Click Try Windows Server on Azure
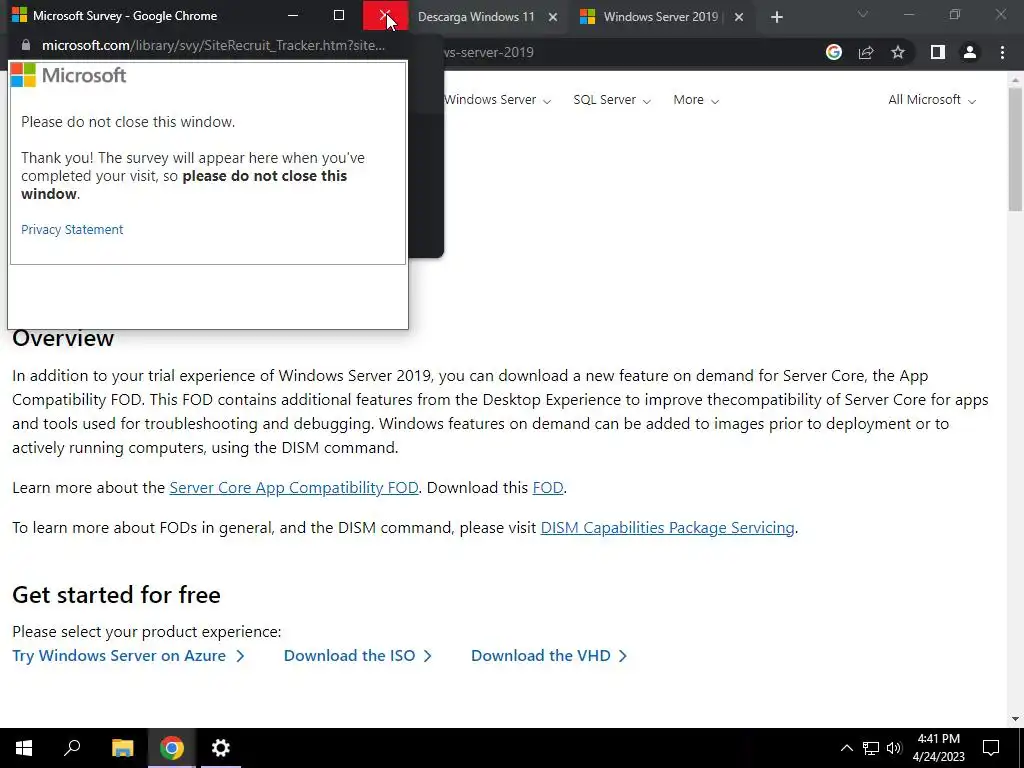Screen dimensions: 1024x768 128,656
